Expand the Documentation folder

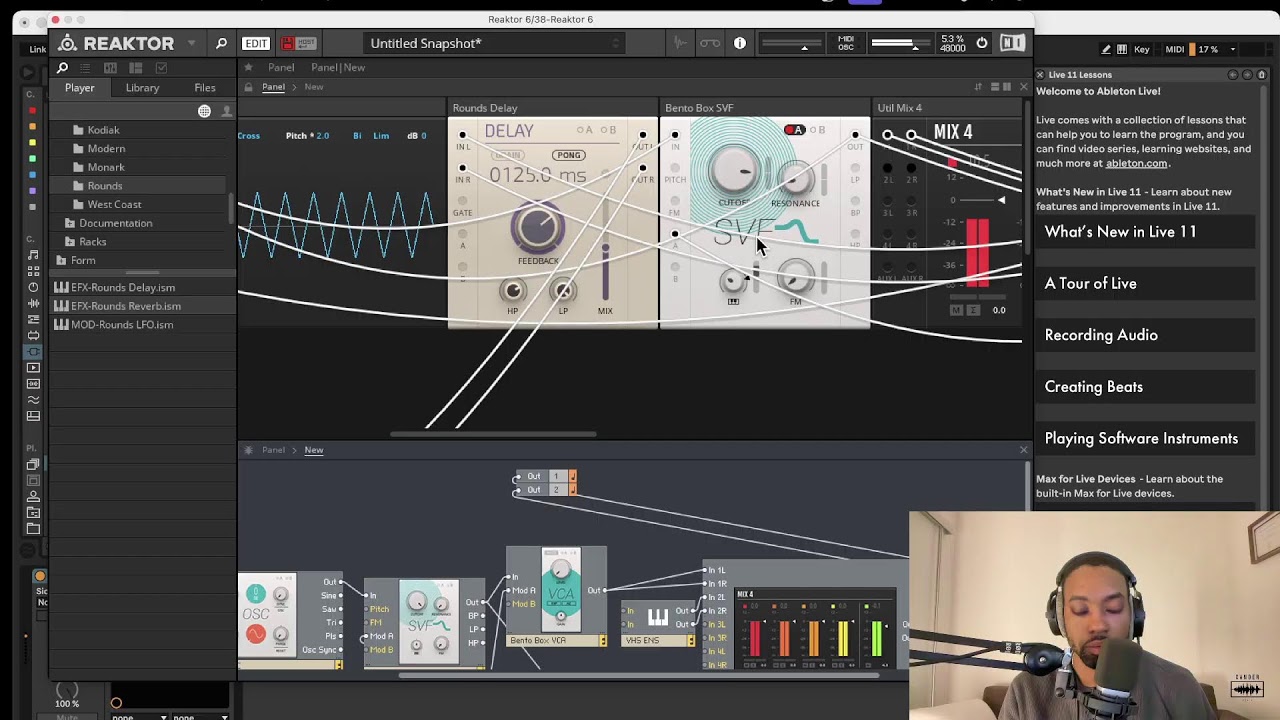[70, 223]
